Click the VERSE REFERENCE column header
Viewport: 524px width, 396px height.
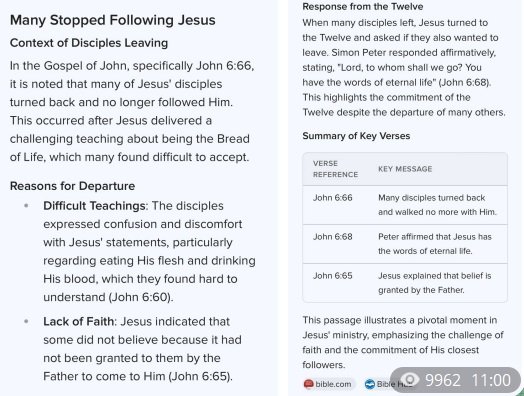335,169
